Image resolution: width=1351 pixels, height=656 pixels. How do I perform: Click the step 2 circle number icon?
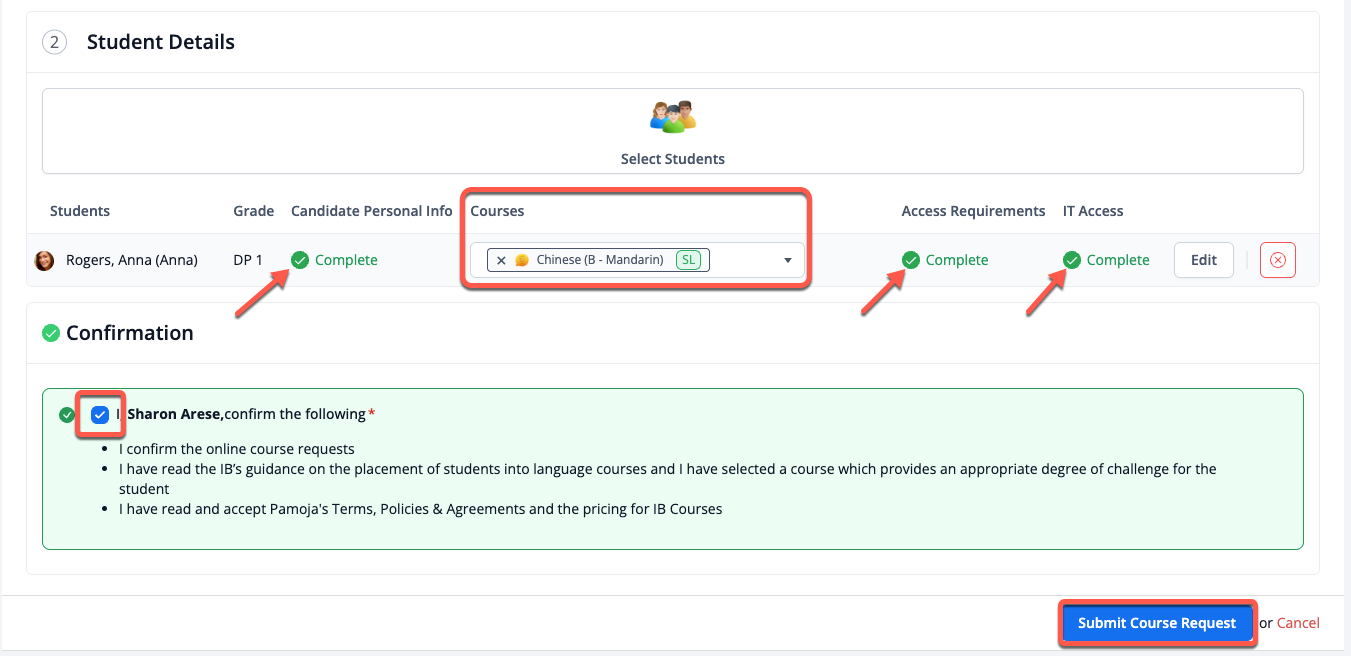coord(54,42)
